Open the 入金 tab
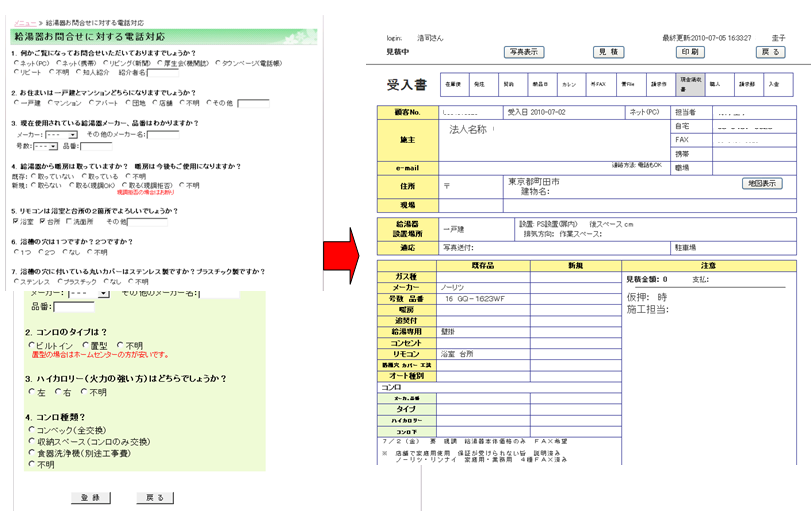The width and height of the screenshot is (811, 517). click(x=778, y=84)
